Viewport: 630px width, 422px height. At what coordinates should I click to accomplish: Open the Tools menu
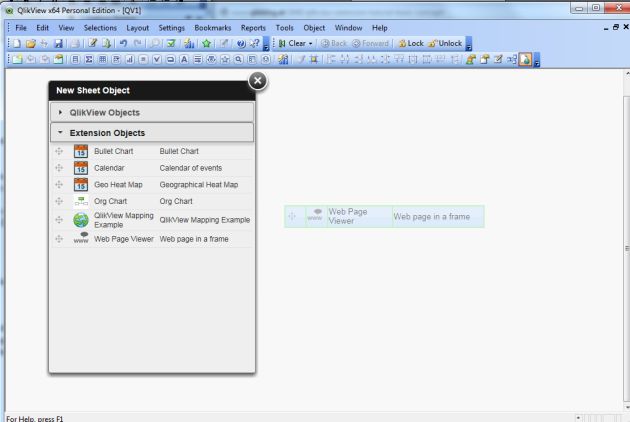click(284, 28)
